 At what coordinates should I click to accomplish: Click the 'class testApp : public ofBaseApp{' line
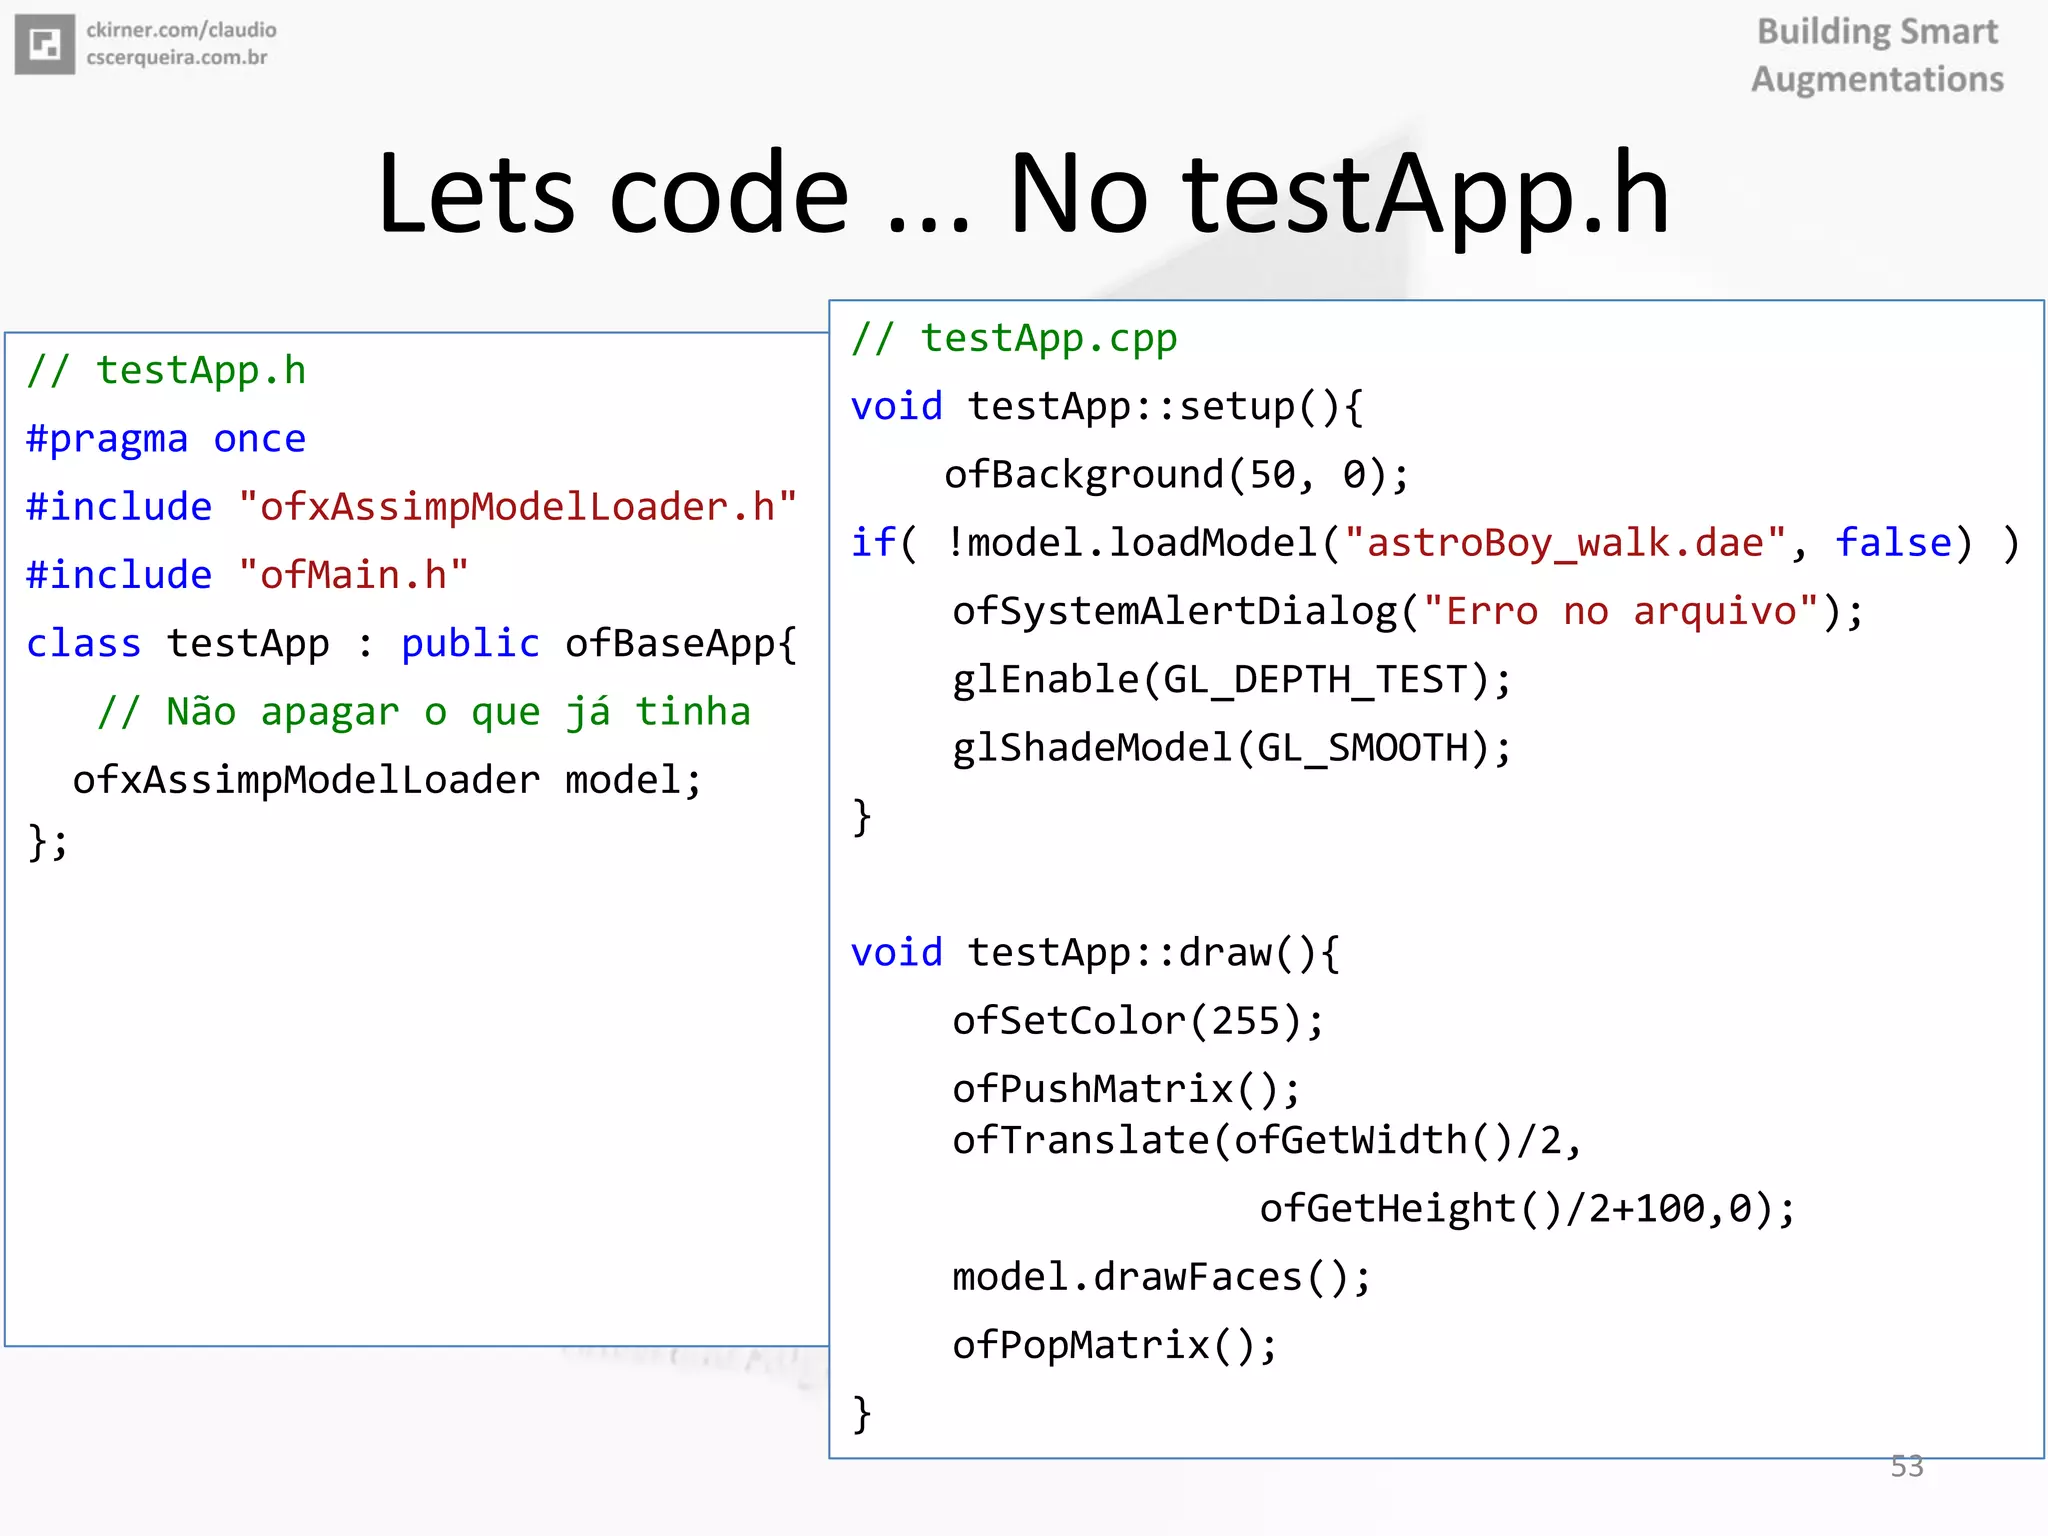(412, 645)
